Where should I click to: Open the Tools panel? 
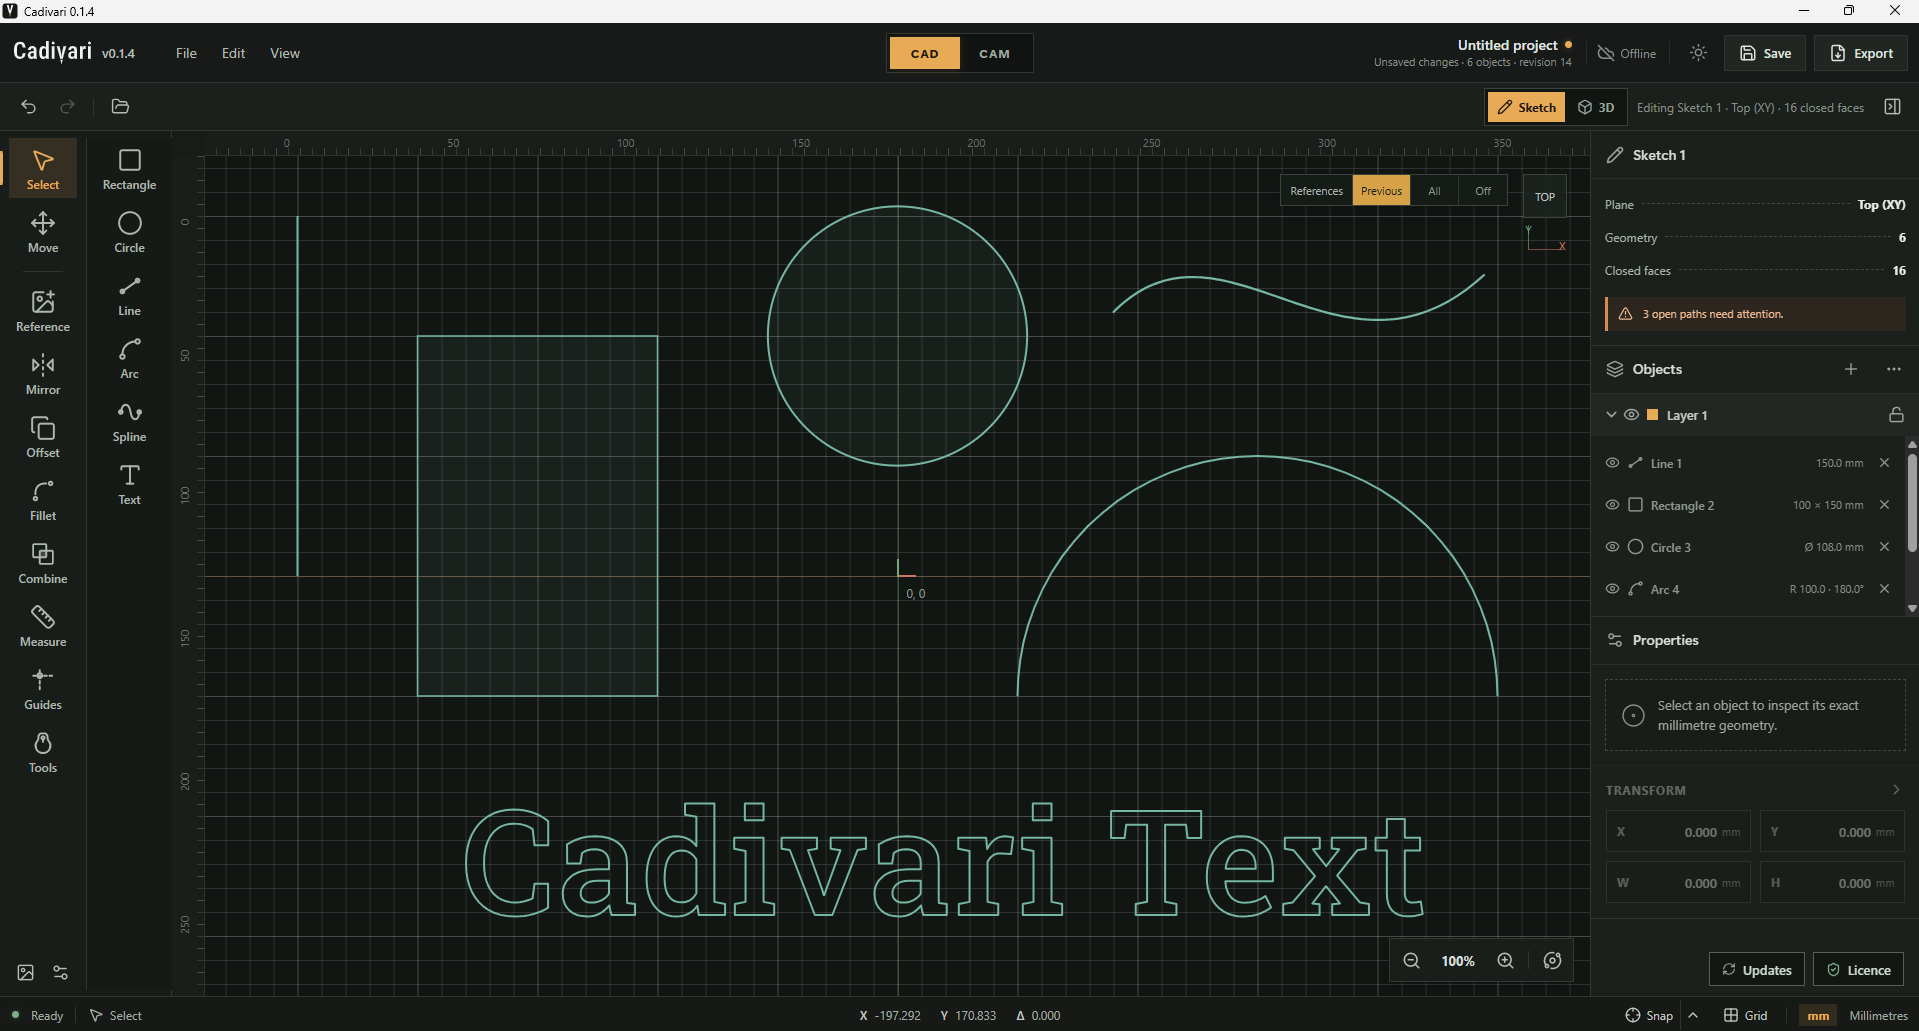(x=43, y=752)
